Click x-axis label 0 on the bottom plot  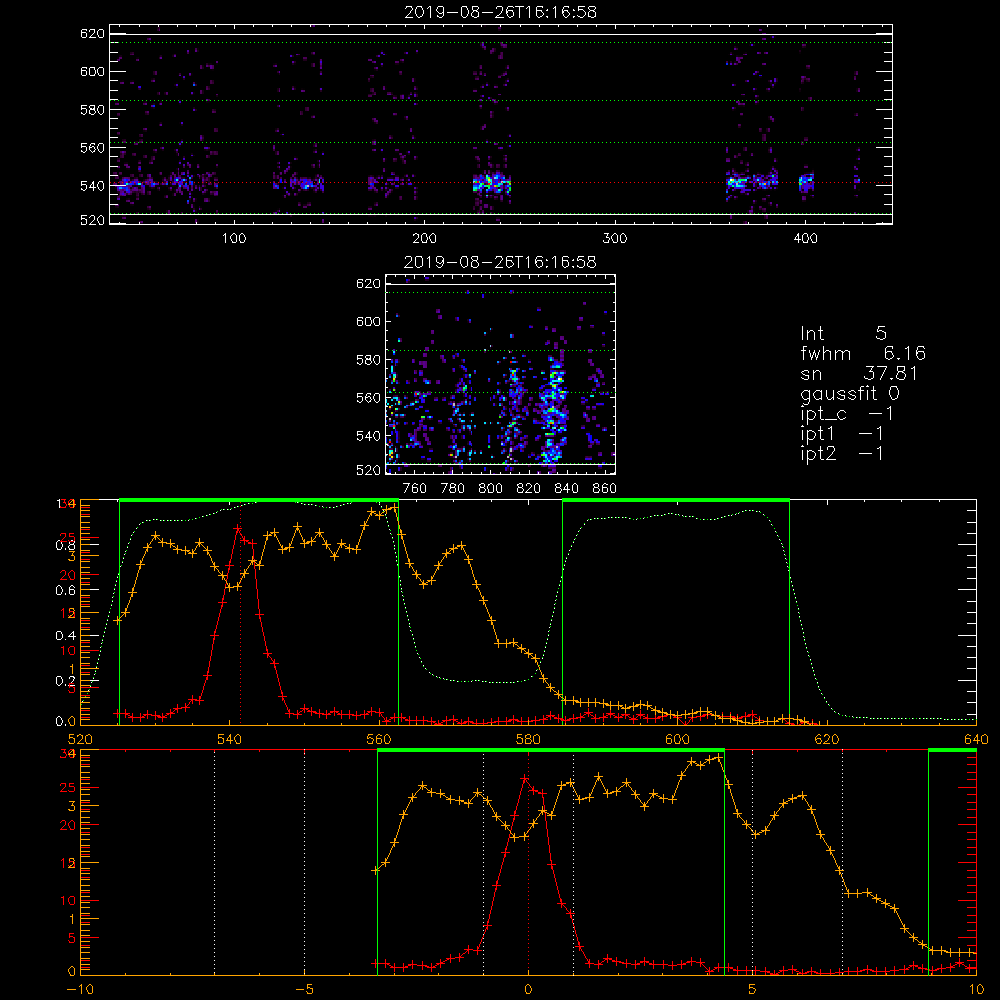tap(528, 989)
